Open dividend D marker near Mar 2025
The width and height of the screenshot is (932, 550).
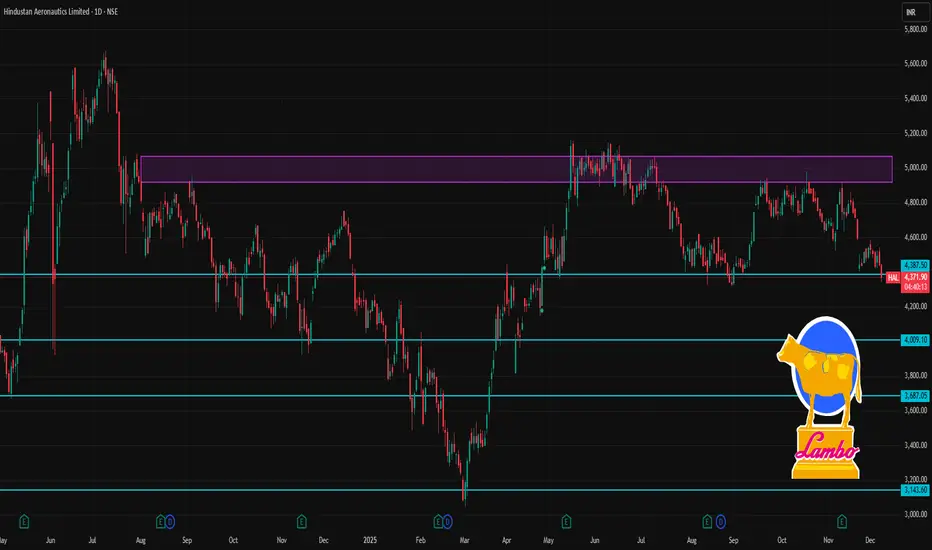click(448, 522)
